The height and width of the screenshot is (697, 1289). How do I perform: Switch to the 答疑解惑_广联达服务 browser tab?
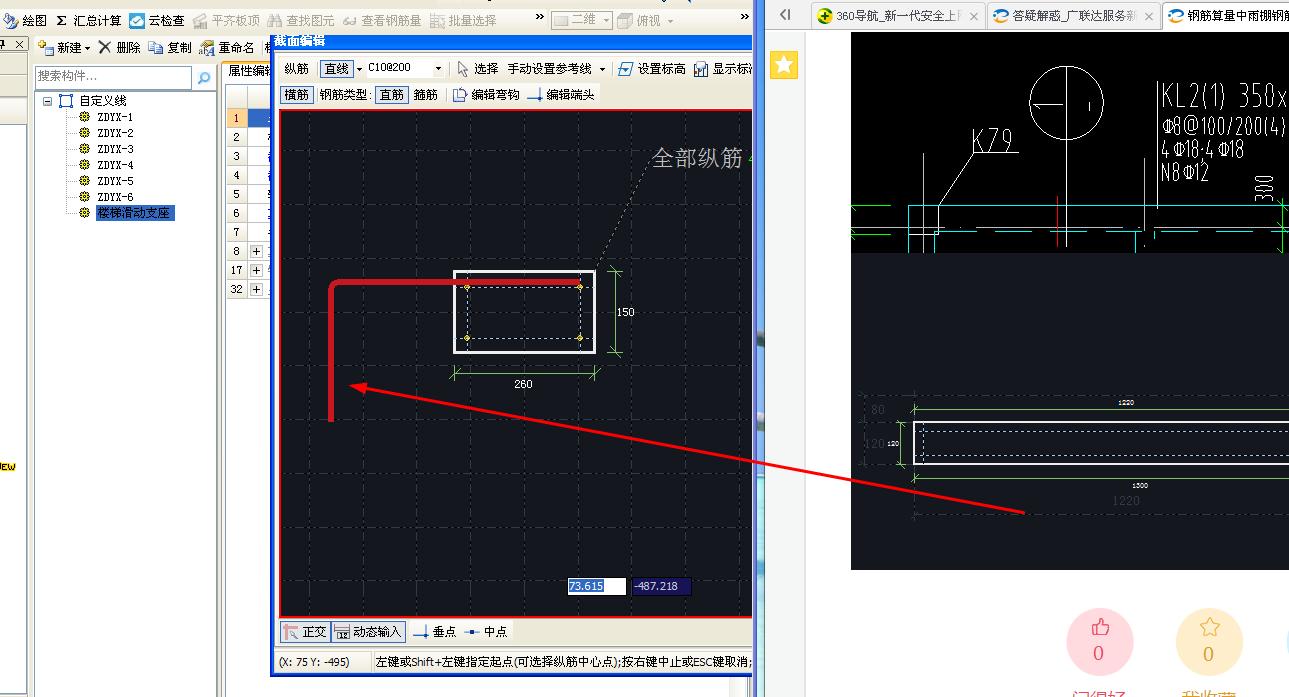point(1073,16)
